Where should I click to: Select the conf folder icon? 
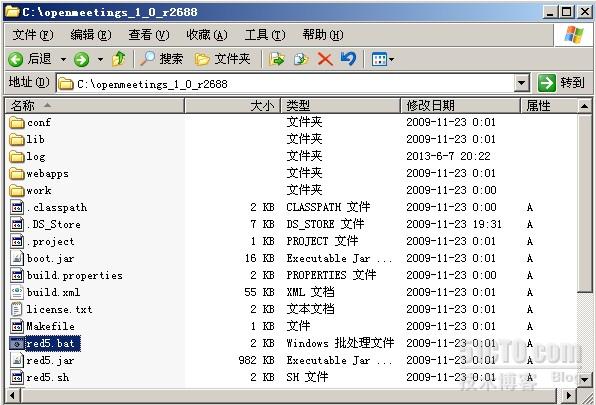click(17, 122)
